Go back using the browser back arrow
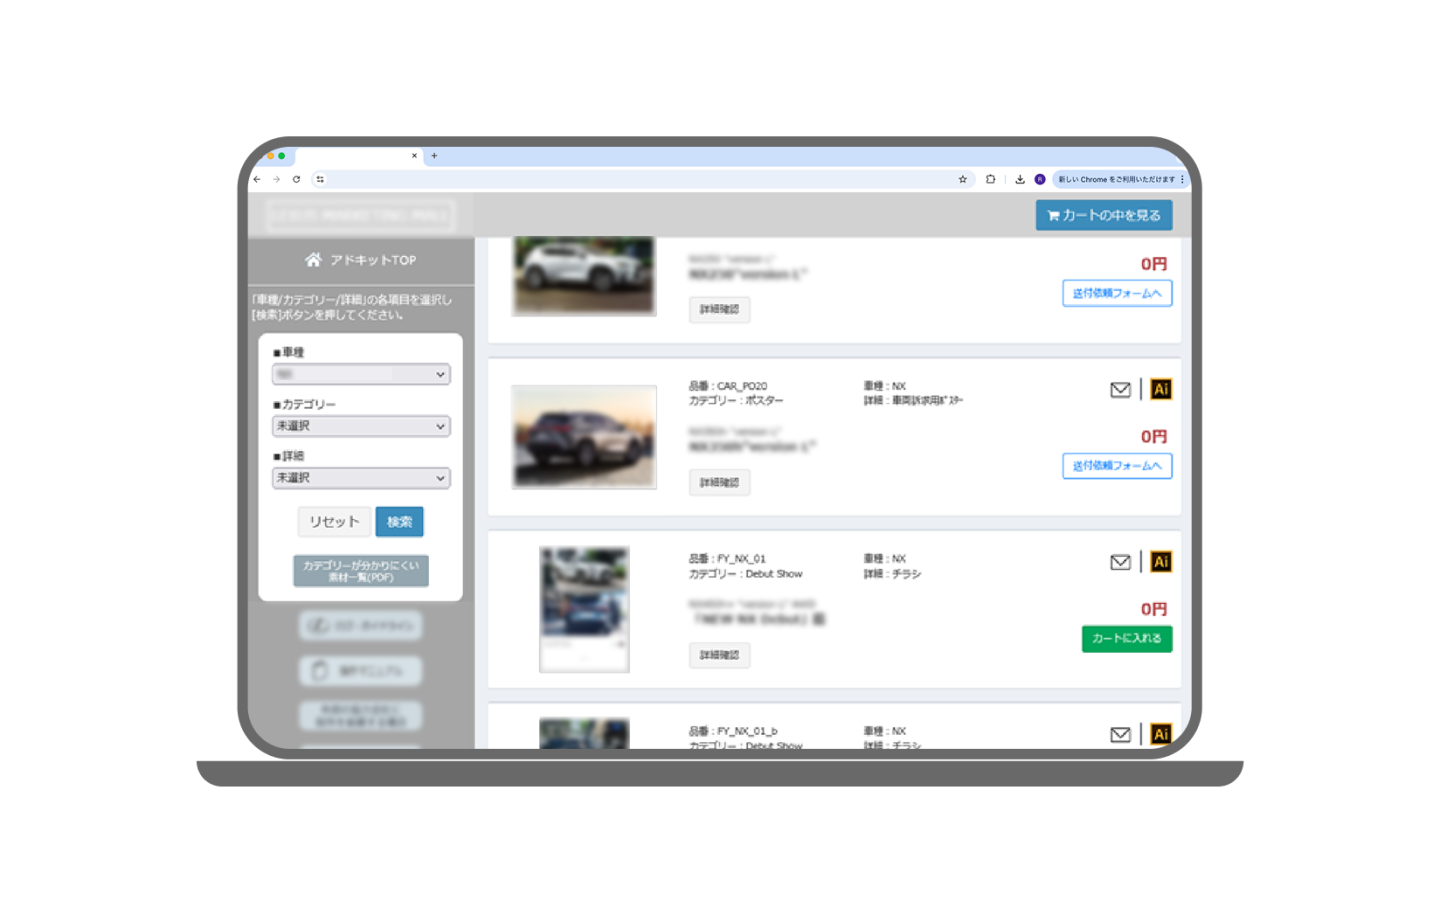The width and height of the screenshot is (1440, 922). (258, 180)
